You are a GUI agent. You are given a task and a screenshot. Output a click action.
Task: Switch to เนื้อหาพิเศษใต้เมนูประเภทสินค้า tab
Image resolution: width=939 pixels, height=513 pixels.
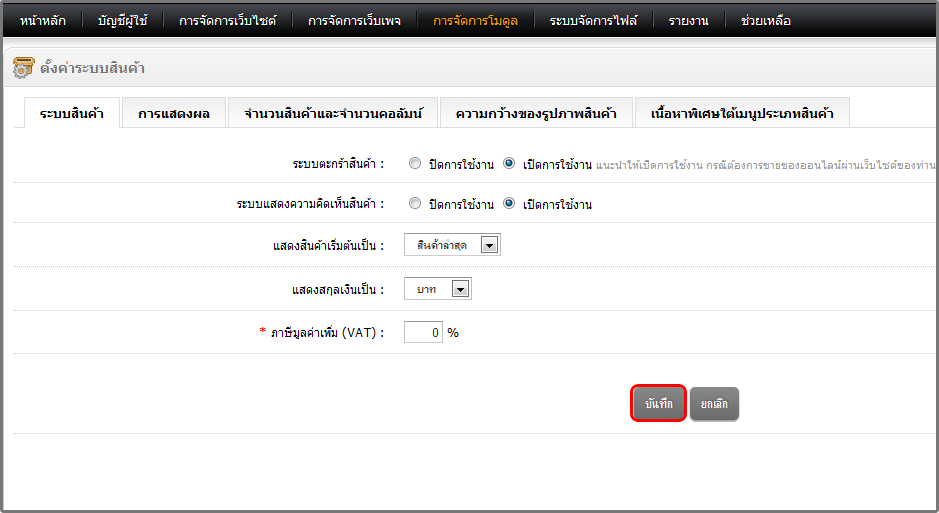pos(742,113)
